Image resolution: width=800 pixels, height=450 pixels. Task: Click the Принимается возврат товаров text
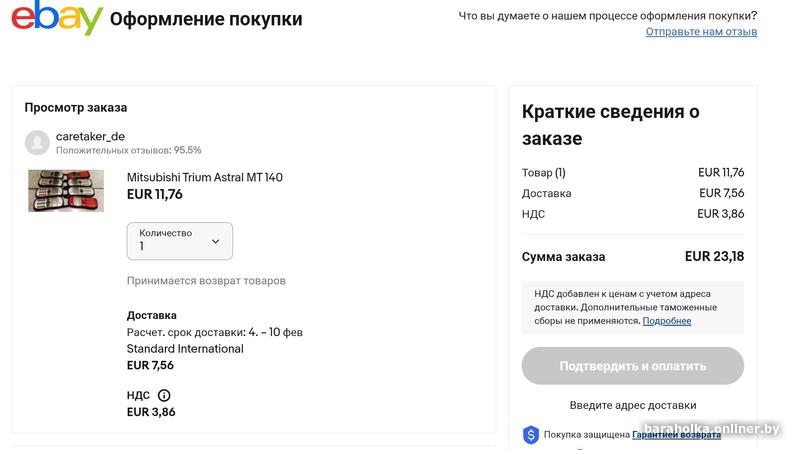click(206, 281)
